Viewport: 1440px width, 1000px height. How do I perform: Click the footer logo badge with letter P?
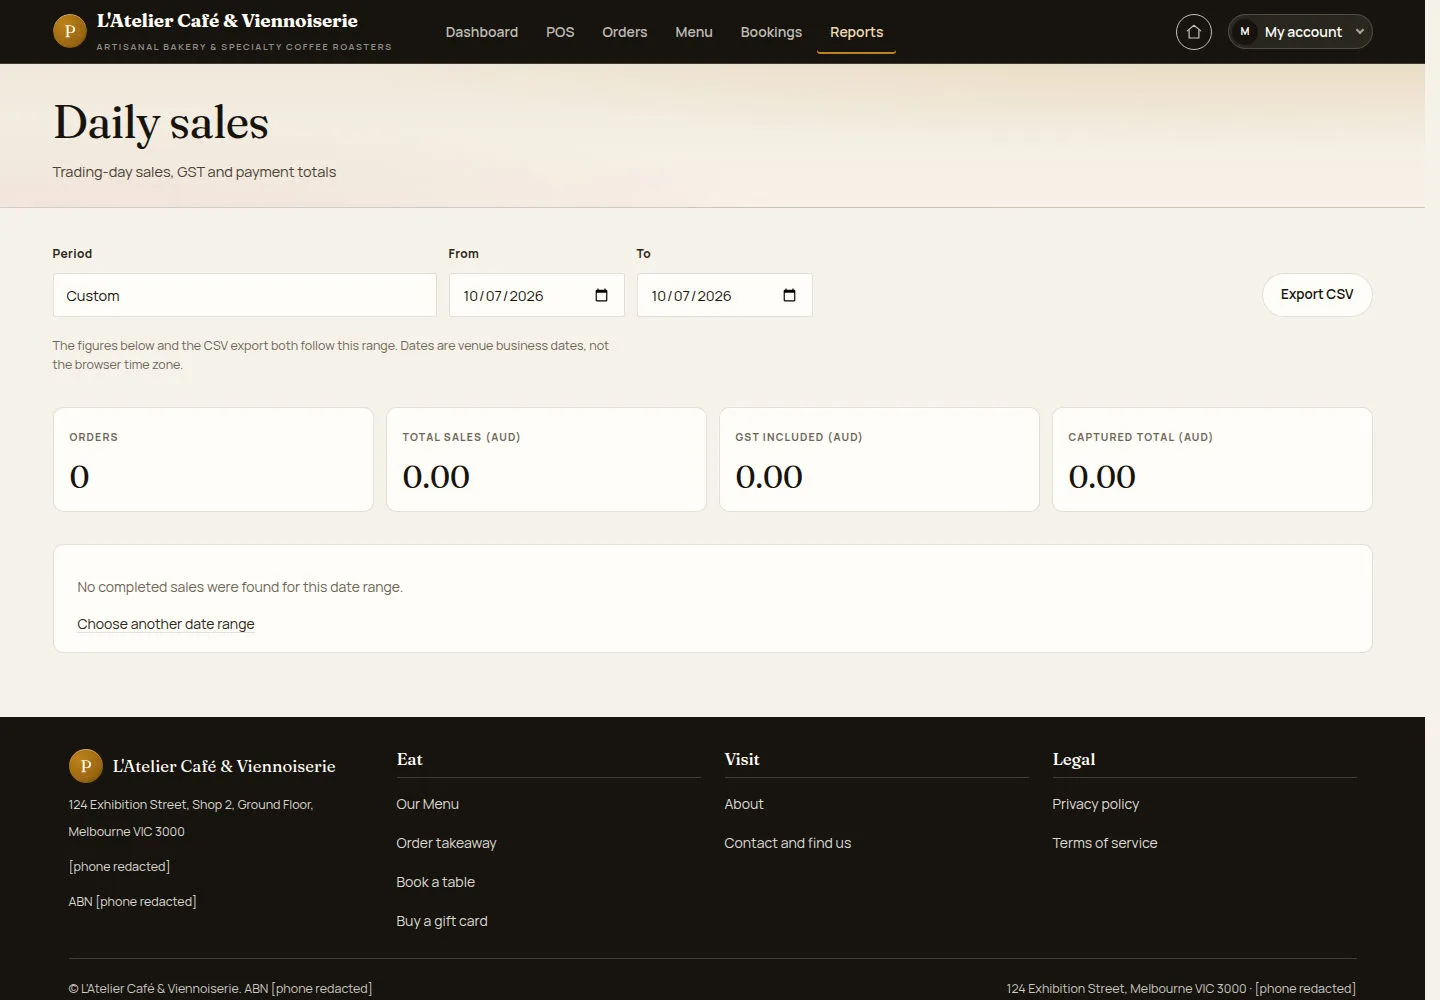pos(85,766)
